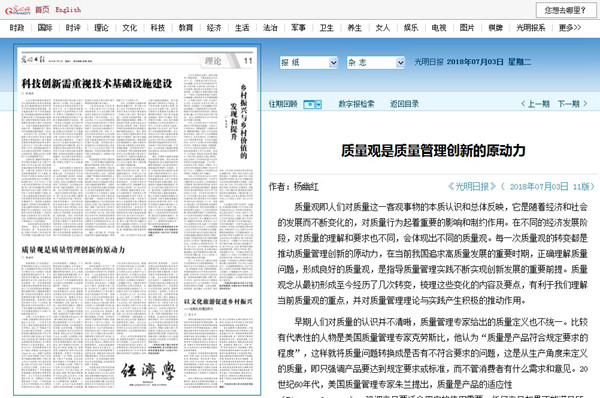Viewport: 600px width, 398px height.
Task: Open the 军事 section
Action: (298, 28)
